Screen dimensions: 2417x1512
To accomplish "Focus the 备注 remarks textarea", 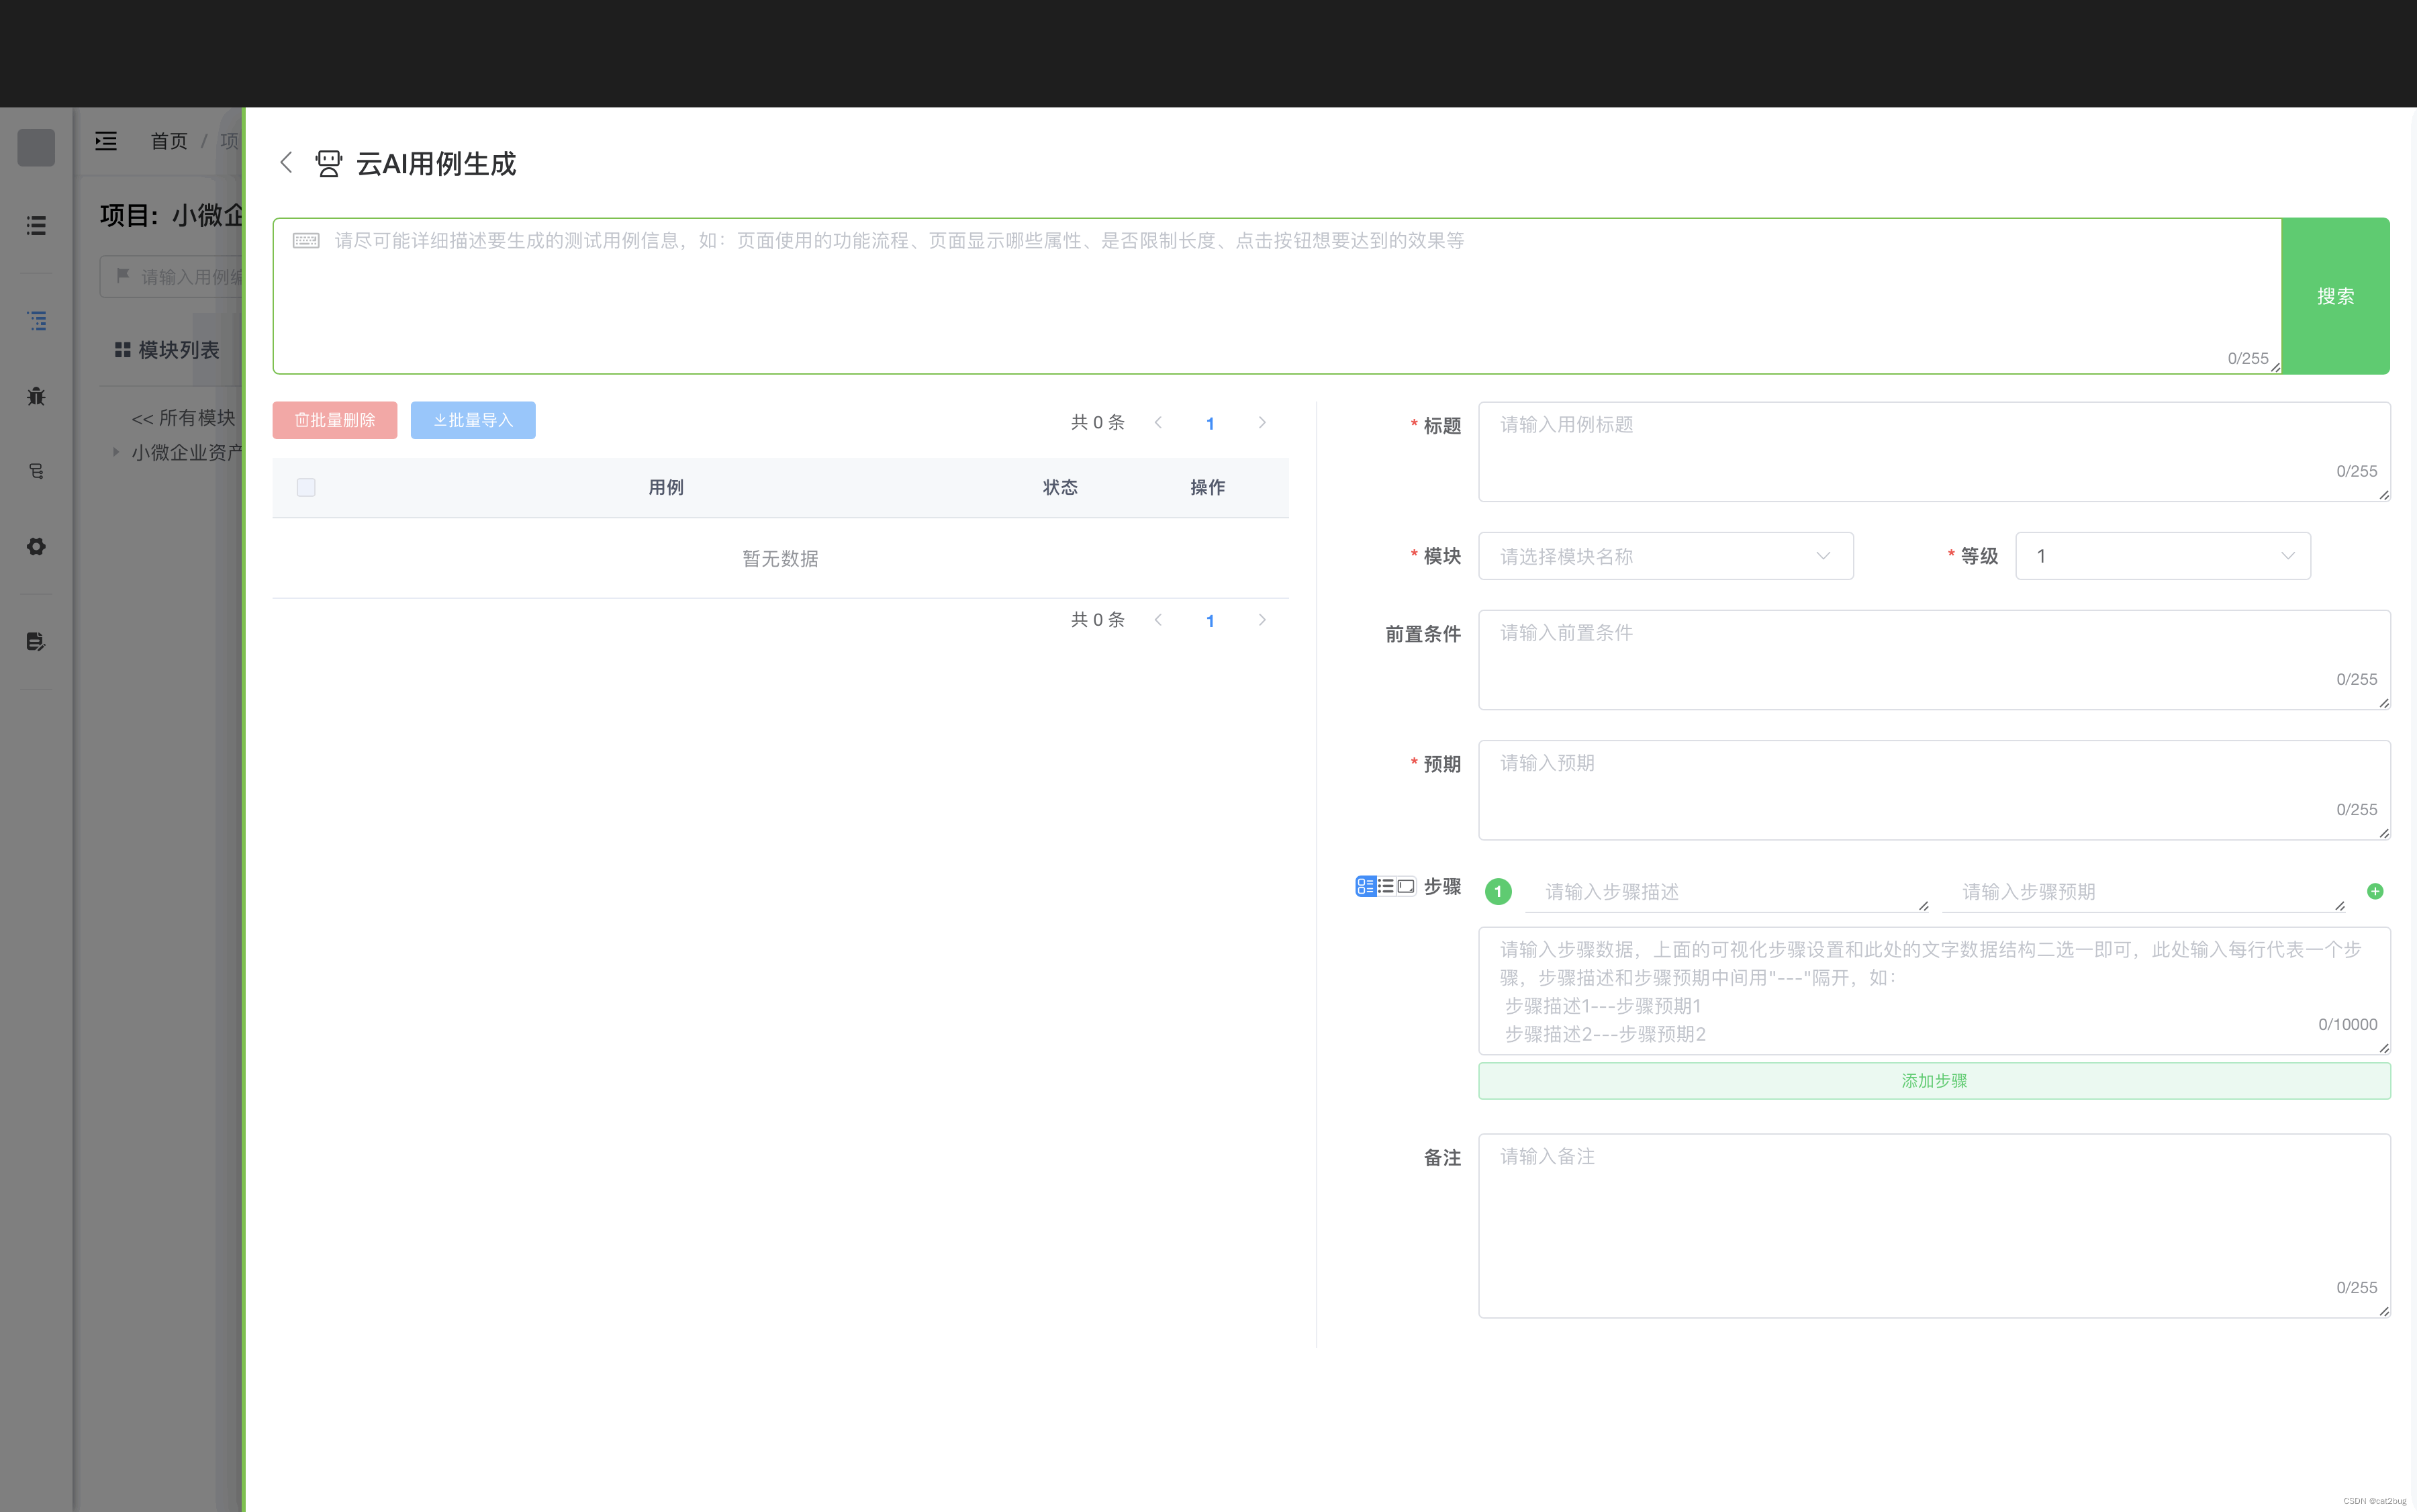I will point(1934,1225).
